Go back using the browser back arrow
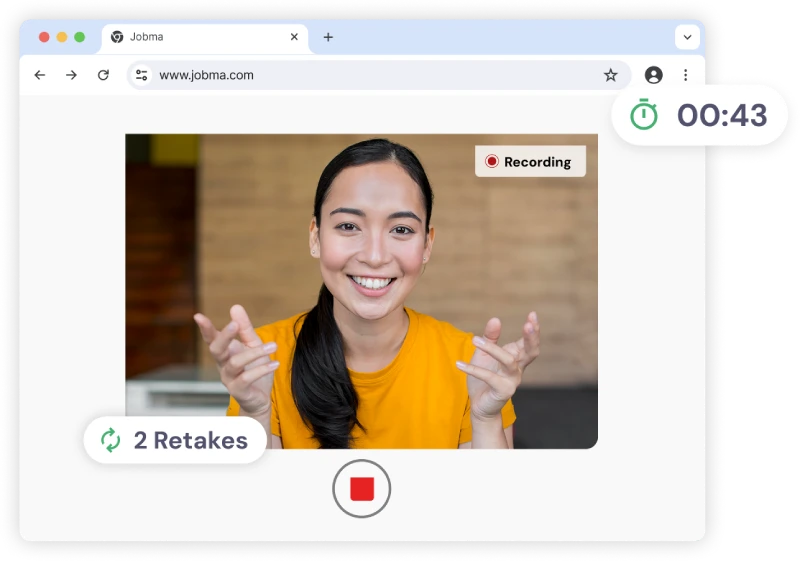 point(40,75)
